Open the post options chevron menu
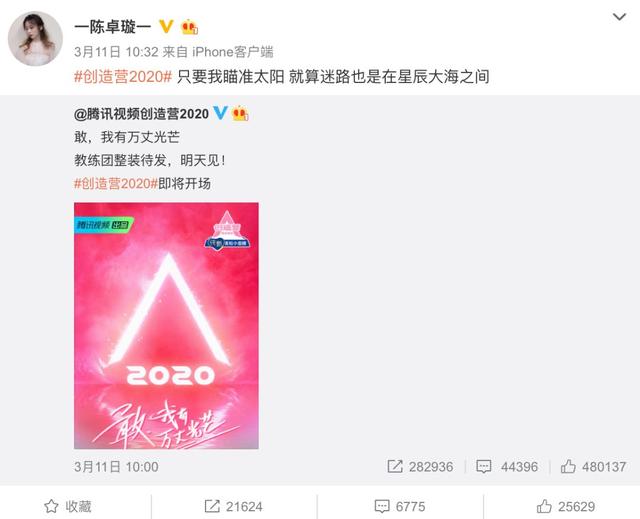640x519 pixels. click(619, 17)
